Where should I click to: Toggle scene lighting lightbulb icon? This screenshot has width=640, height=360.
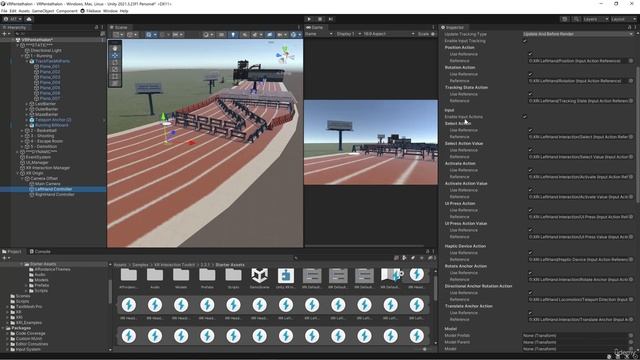(233, 35)
